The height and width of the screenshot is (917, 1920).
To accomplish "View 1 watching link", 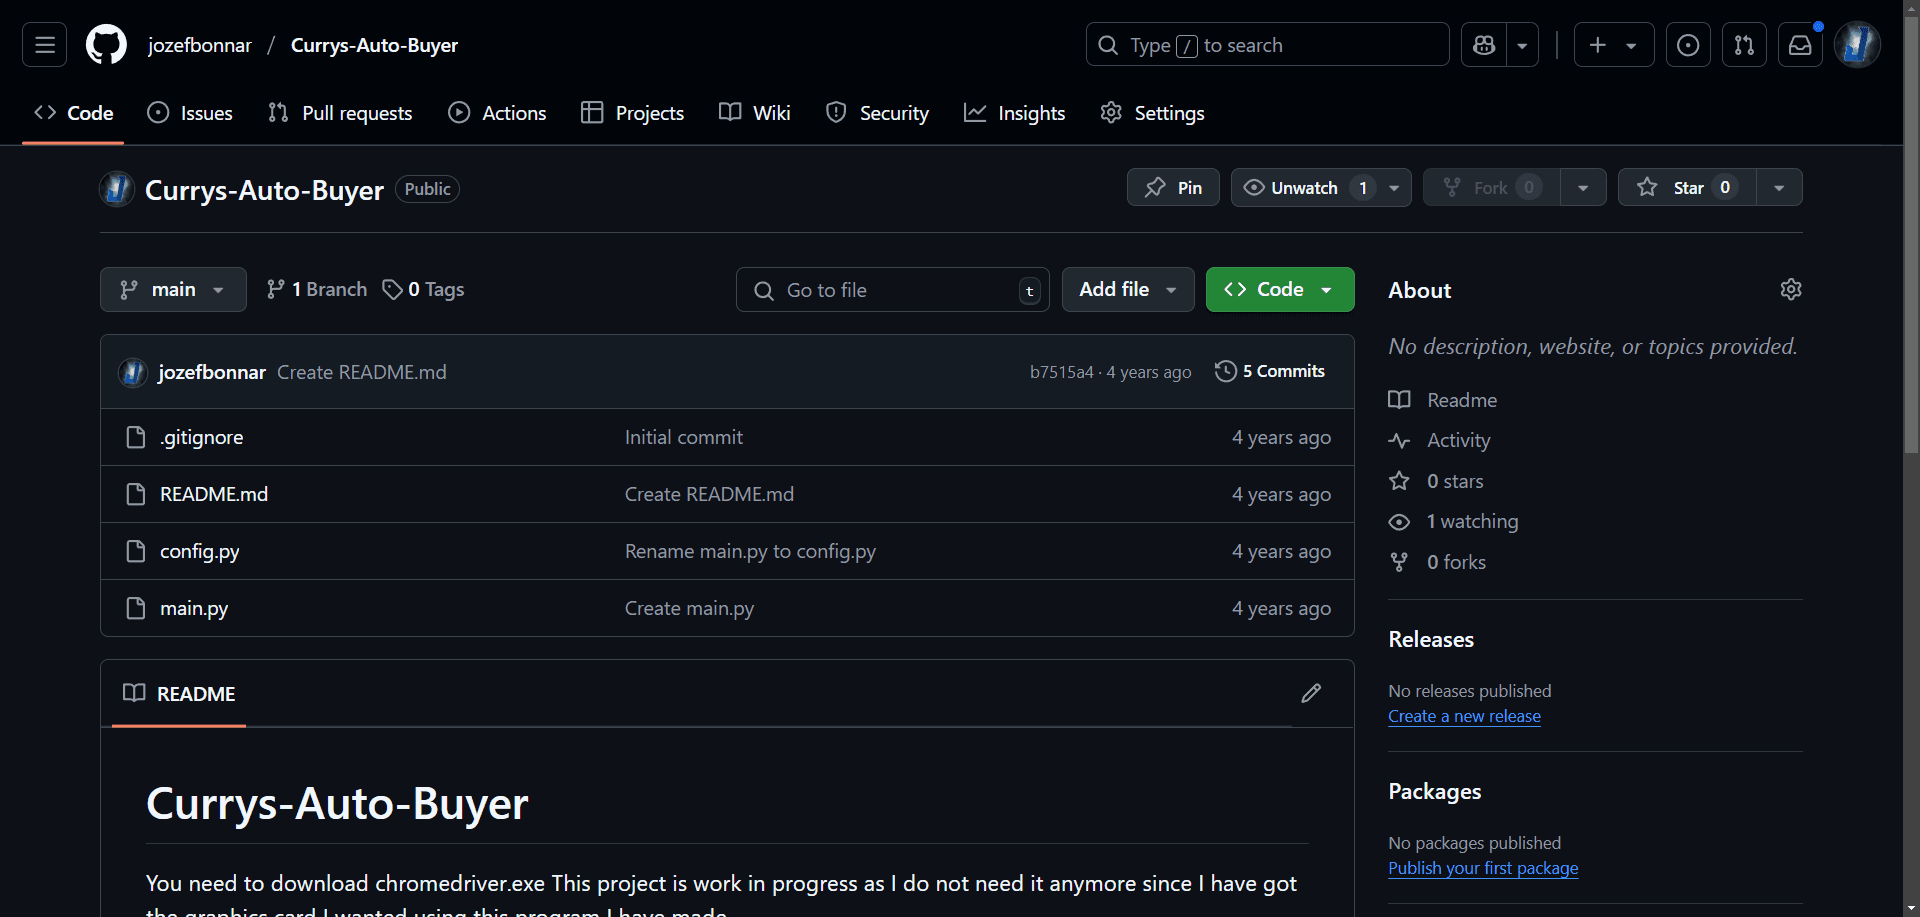I will coord(1454,521).
